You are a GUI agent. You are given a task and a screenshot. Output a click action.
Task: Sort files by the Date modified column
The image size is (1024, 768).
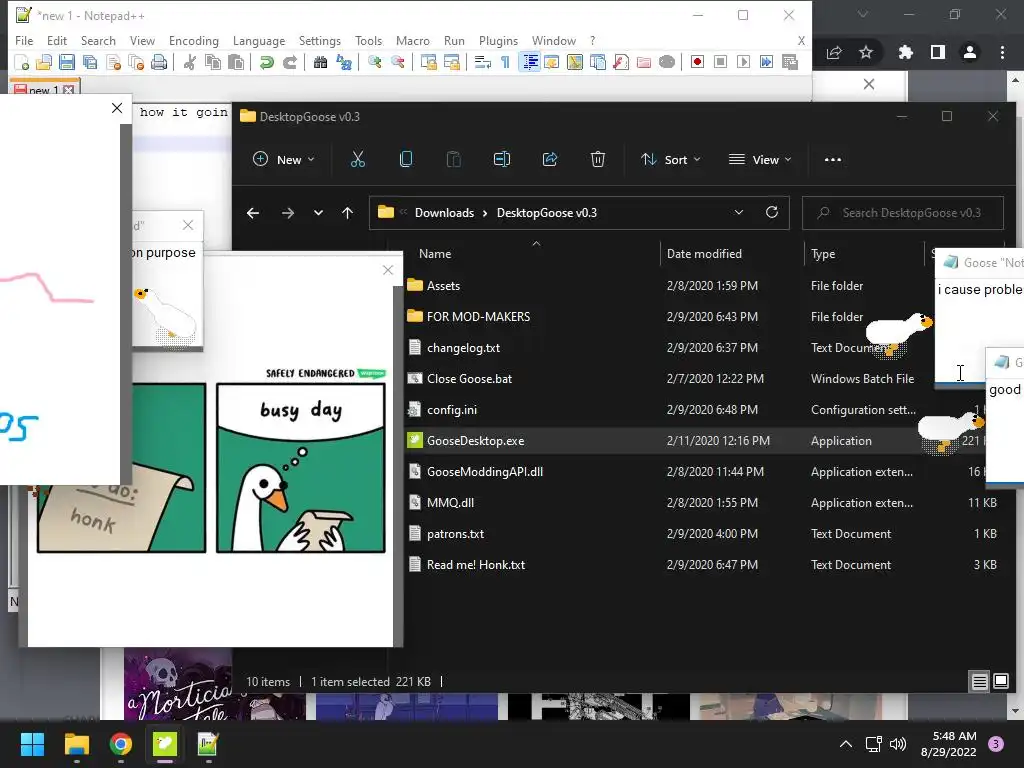coord(704,253)
